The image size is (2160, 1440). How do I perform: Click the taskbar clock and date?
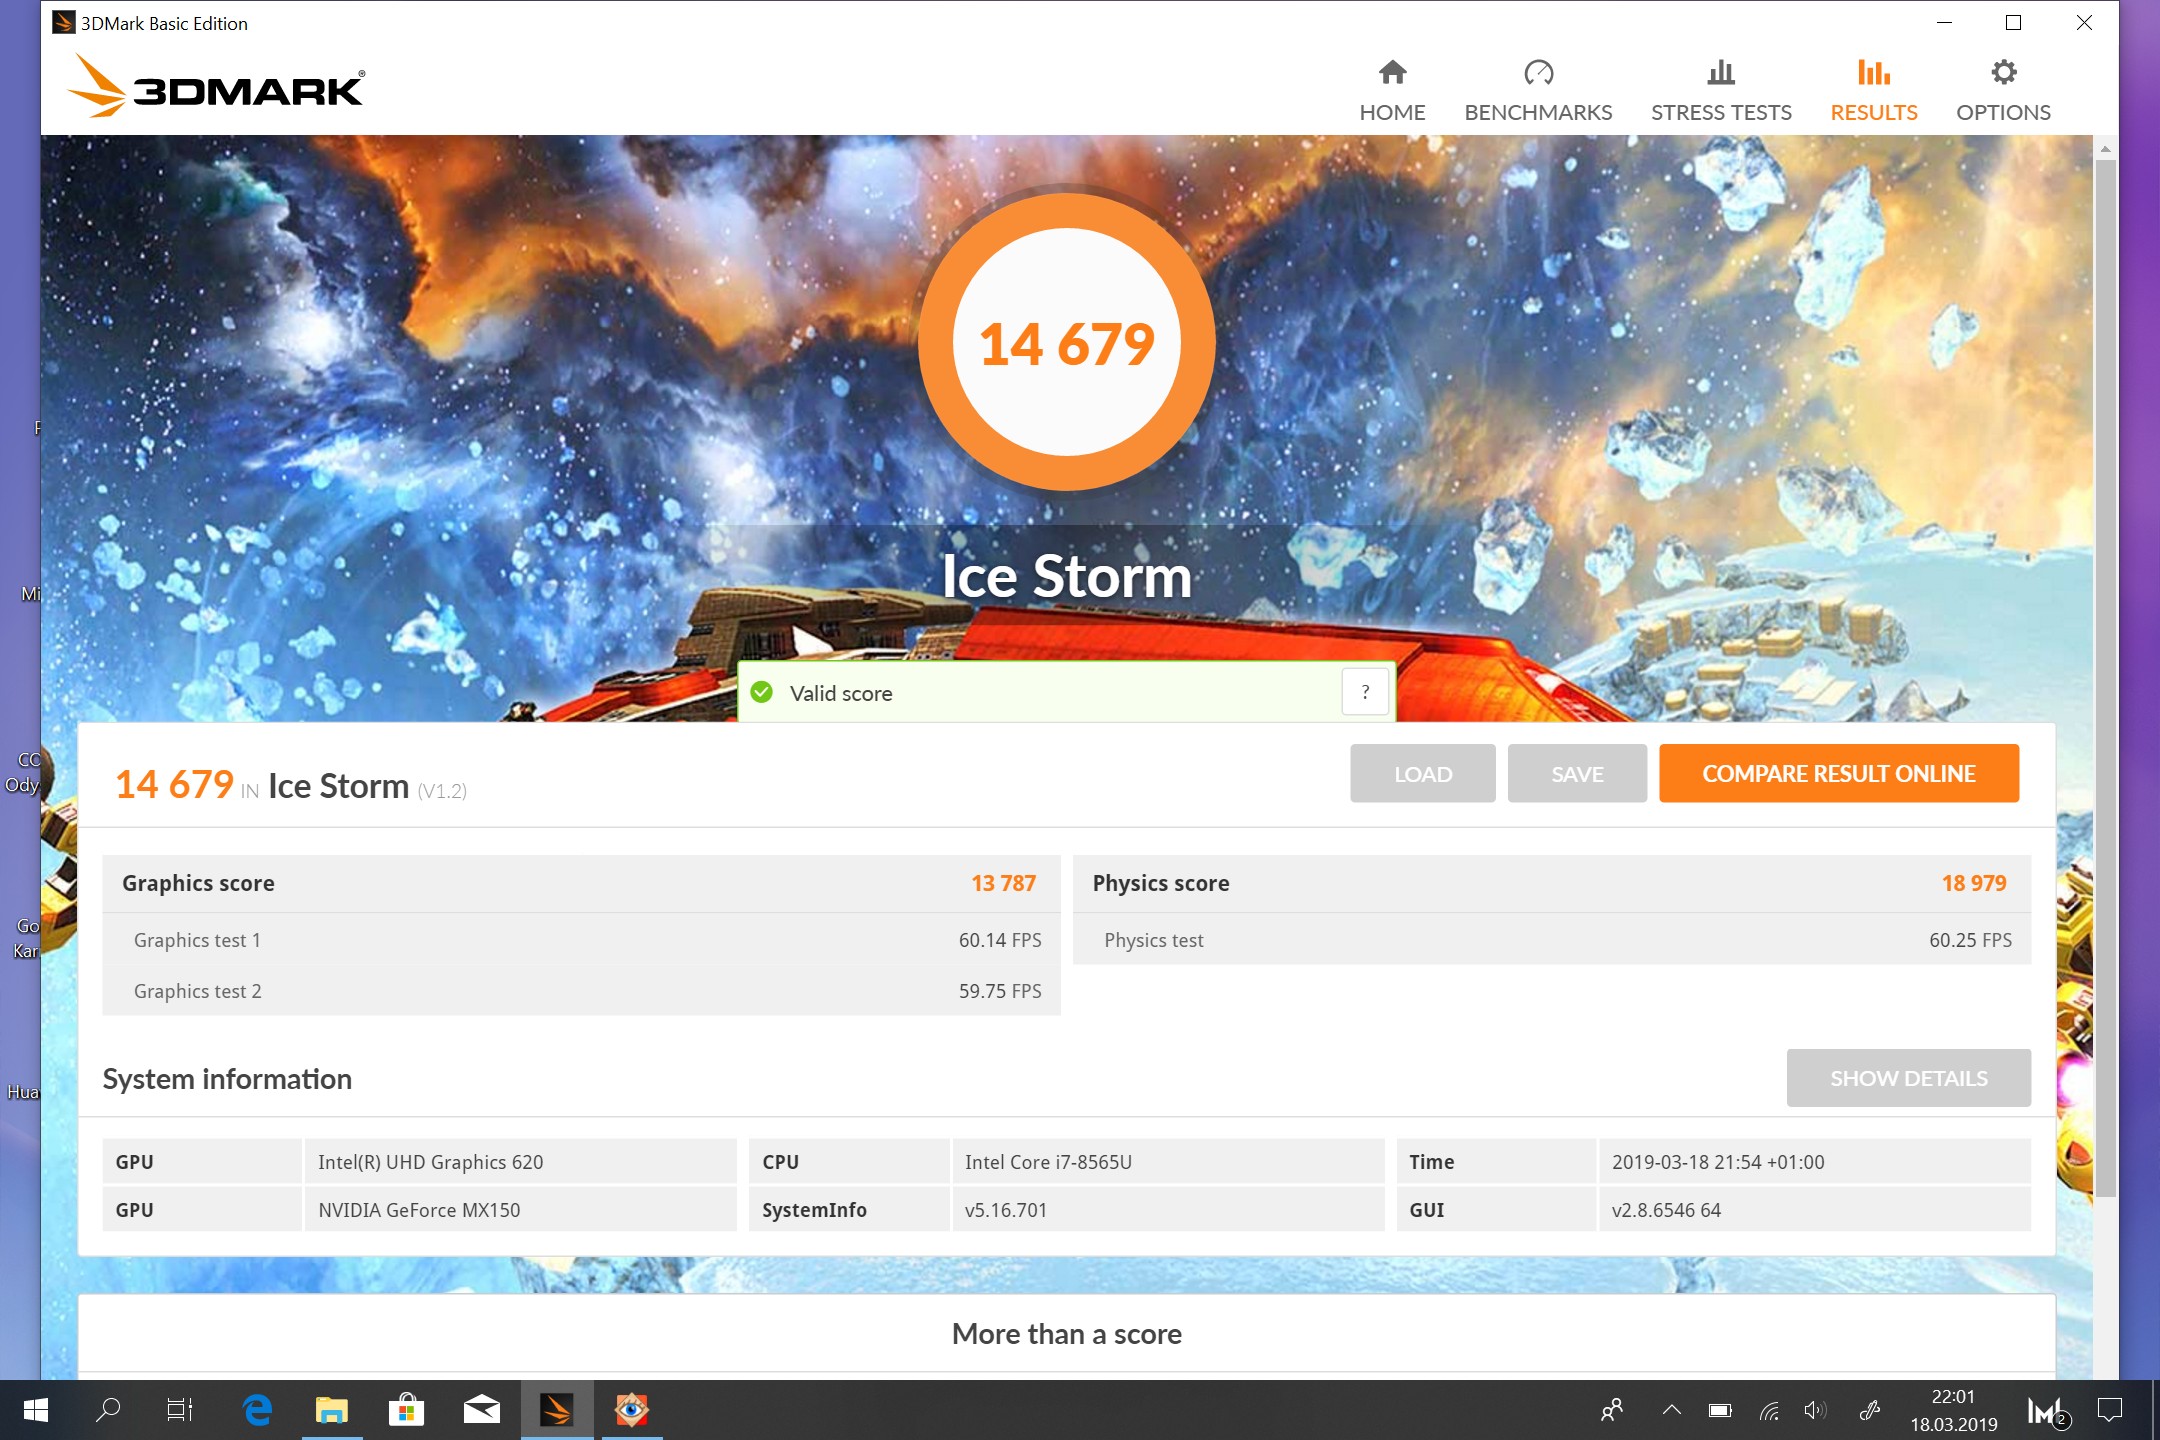click(x=1953, y=1410)
